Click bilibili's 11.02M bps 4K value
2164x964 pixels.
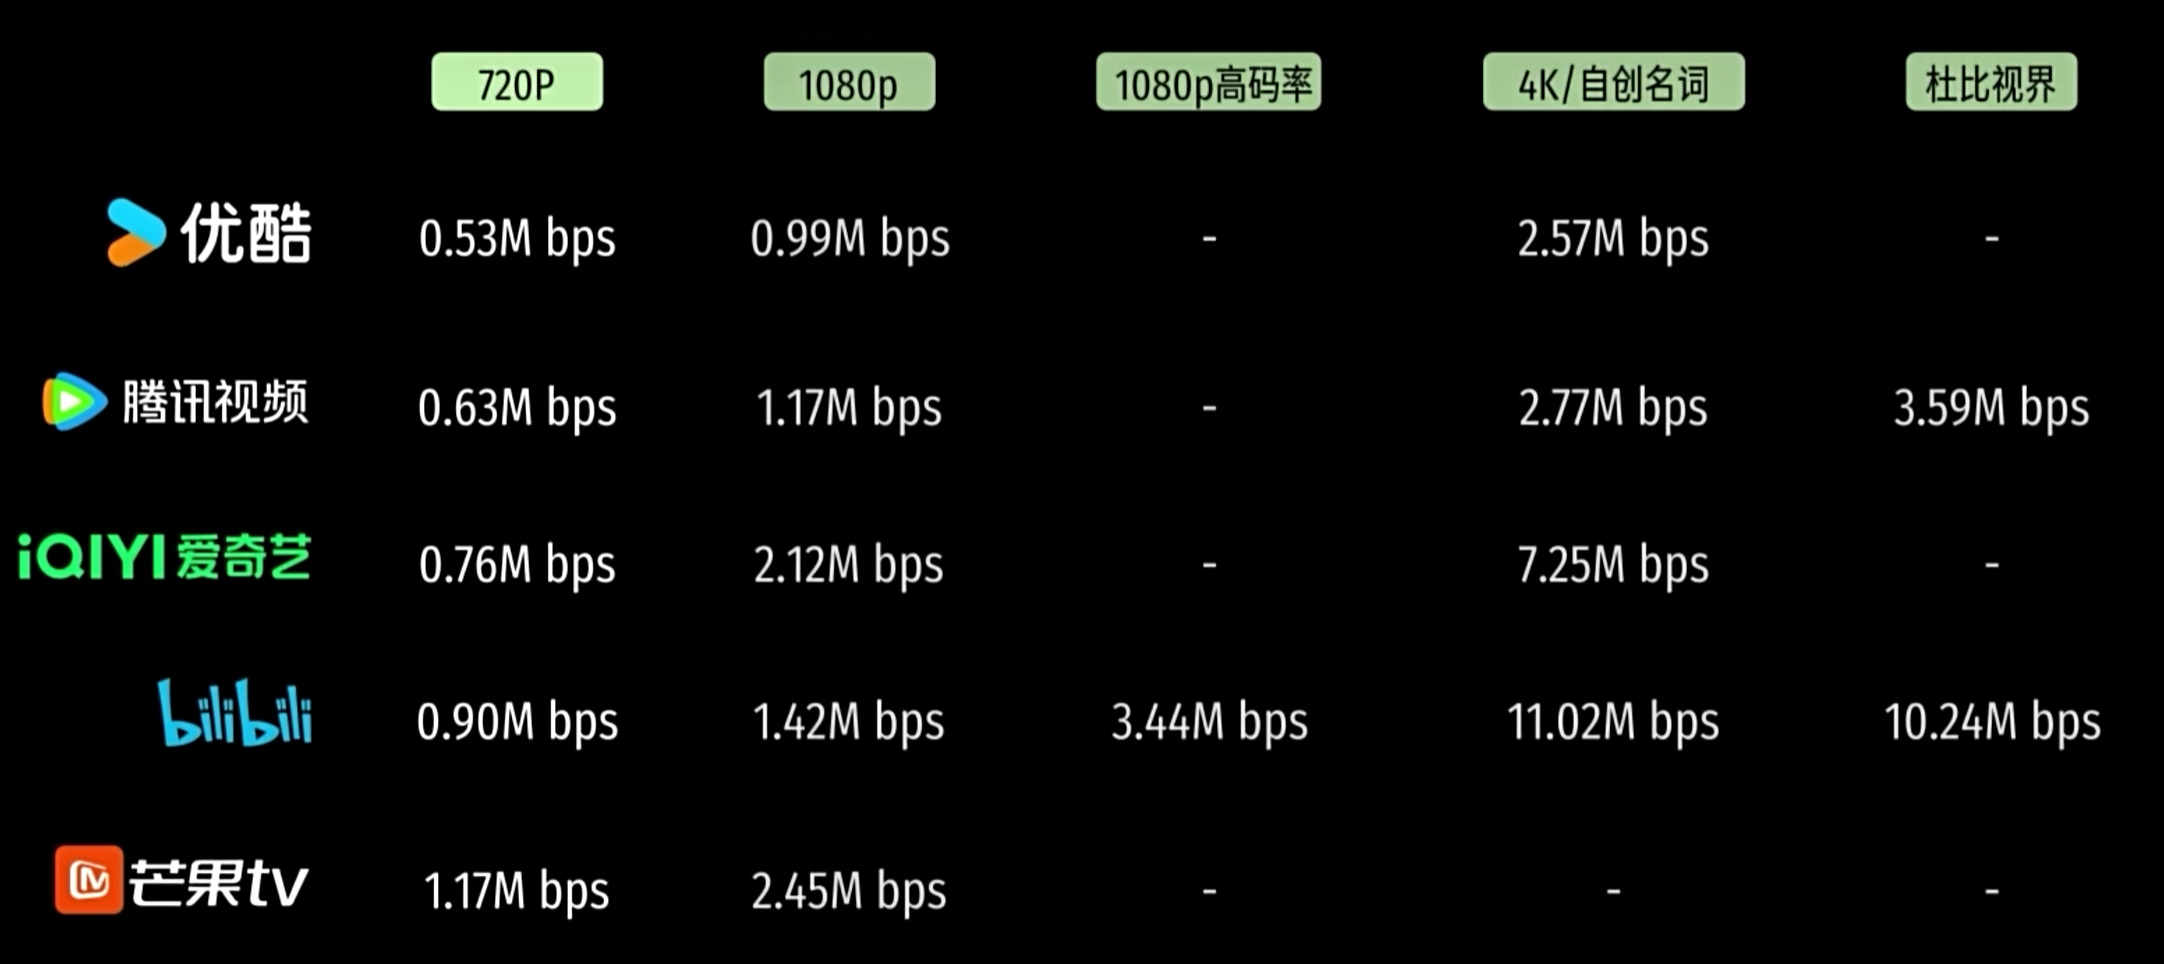pos(1613,722)
